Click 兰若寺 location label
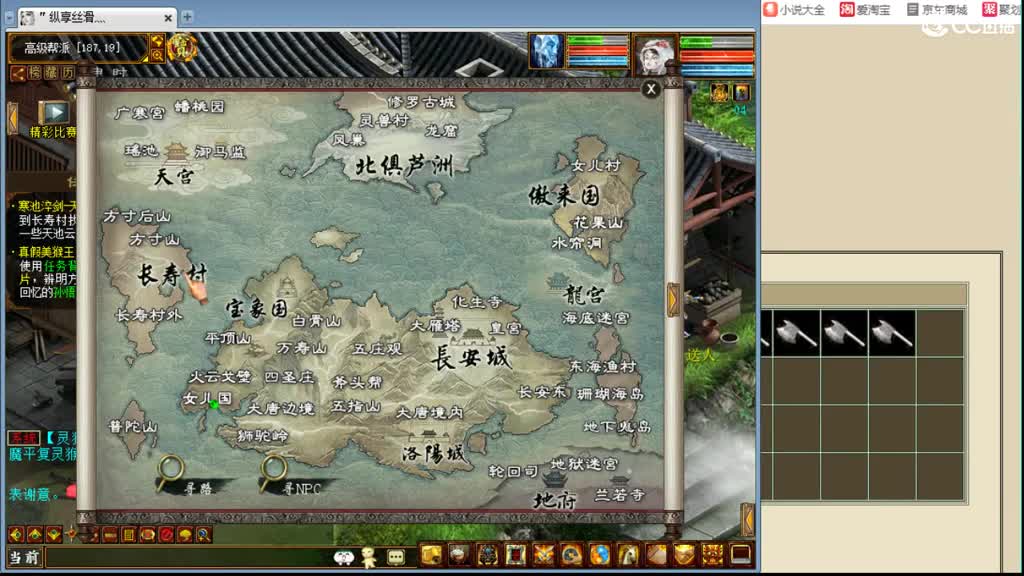Screen dimensions: 1024x576 620,494
